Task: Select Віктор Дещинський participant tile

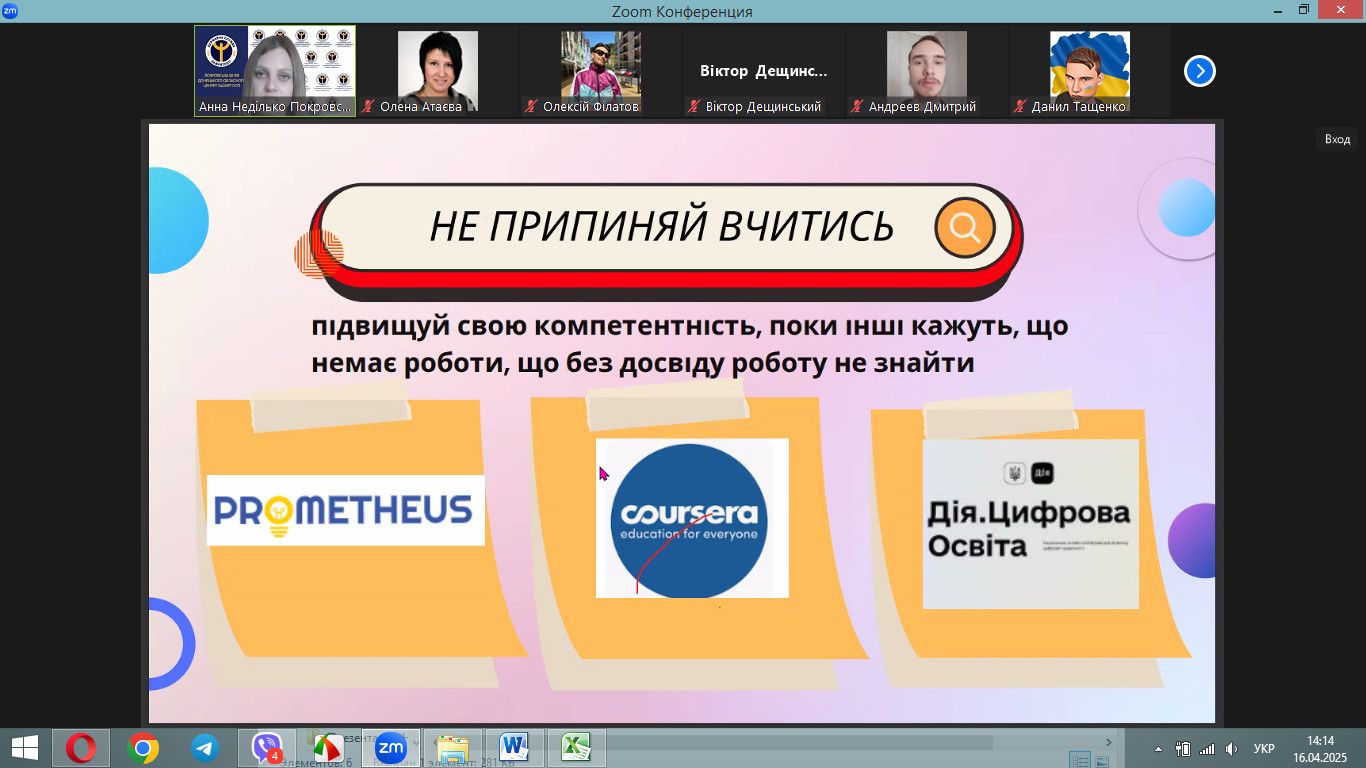Action: tap(764, 71)
